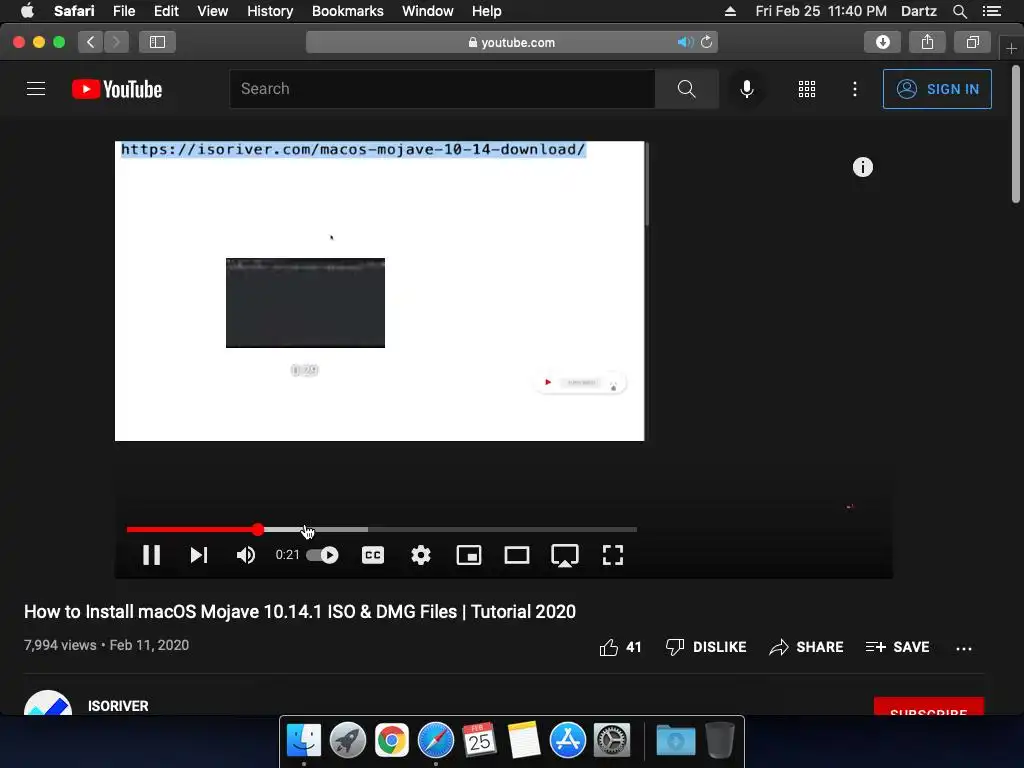1024x768 pixels.
Task: Mute the video volume
Action: [x=246, y=555]
